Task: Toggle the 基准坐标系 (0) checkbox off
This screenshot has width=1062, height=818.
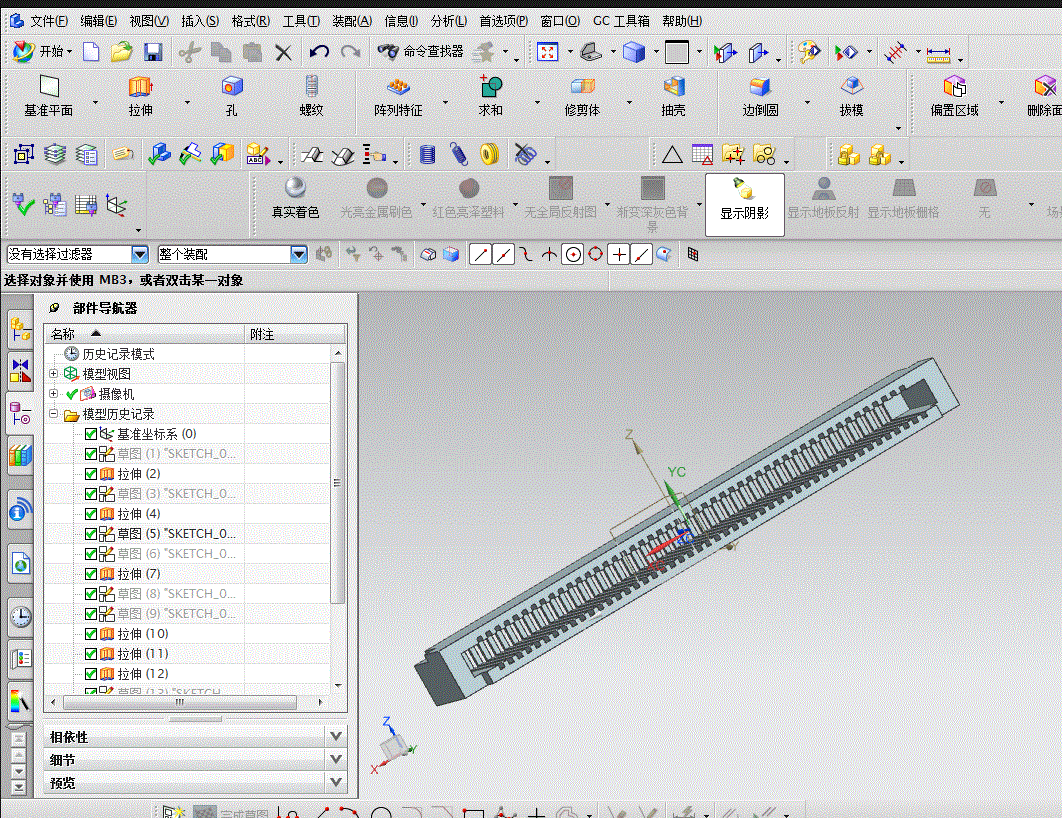Action: (x=89, y=433)
